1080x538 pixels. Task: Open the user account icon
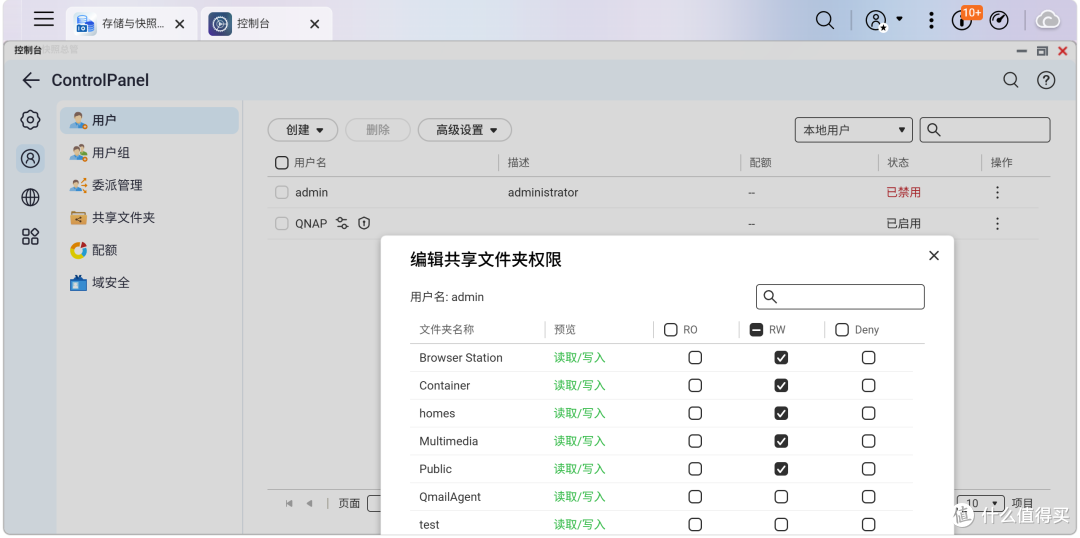[x=876, y=21]
